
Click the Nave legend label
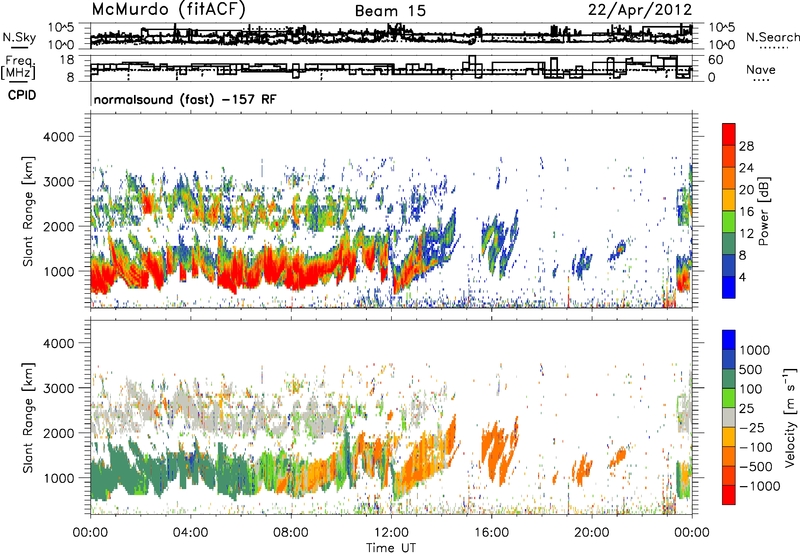tap(761, 69)
